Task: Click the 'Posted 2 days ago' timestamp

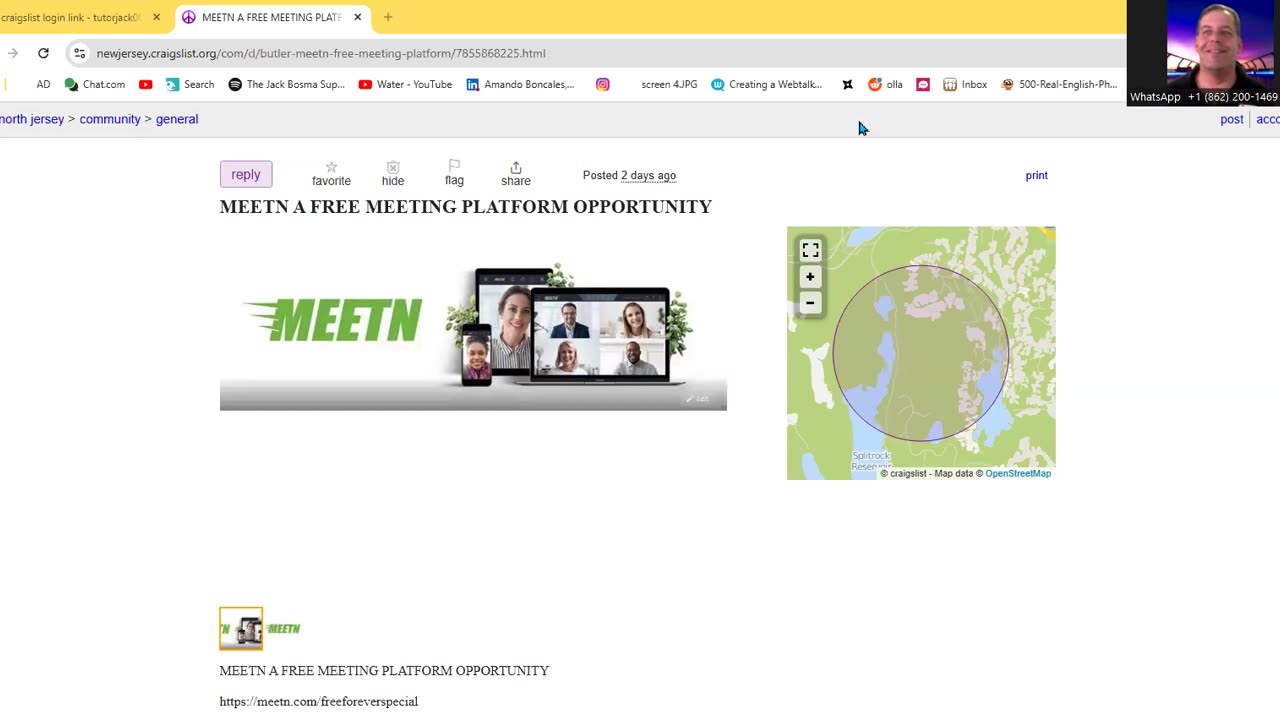Action: pos(629,175)
